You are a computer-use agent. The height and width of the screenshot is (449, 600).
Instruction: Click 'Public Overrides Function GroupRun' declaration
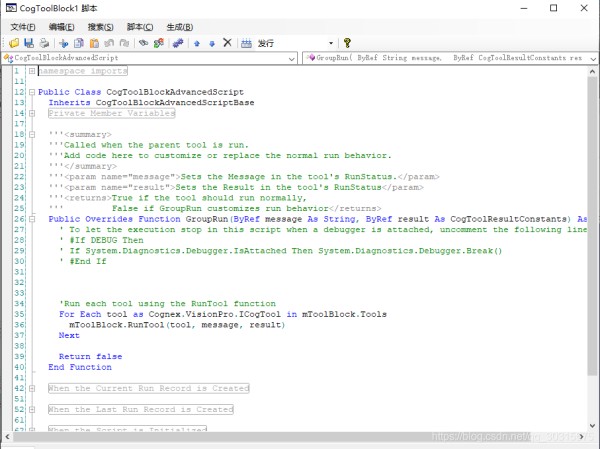318,219
